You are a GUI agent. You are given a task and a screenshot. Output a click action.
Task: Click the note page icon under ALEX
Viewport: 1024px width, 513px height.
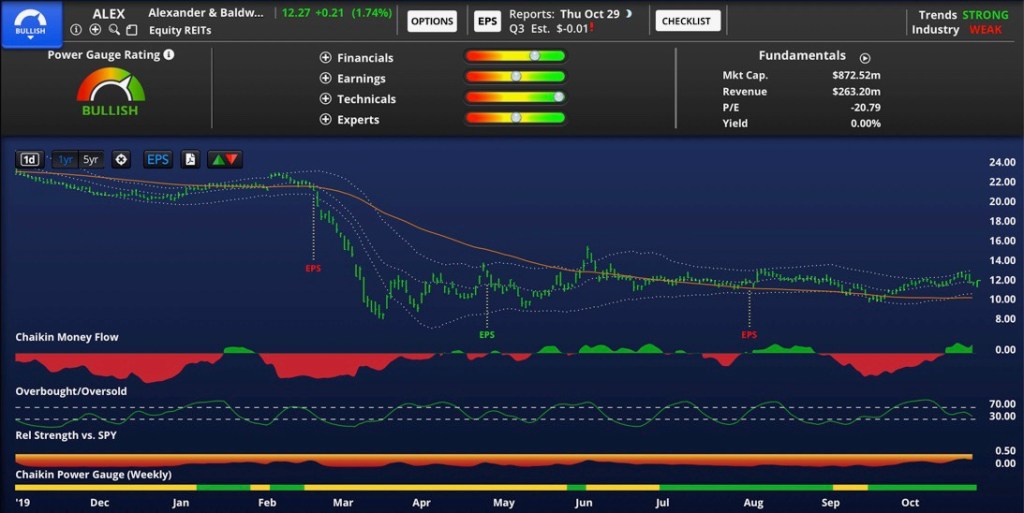point(131,30)
